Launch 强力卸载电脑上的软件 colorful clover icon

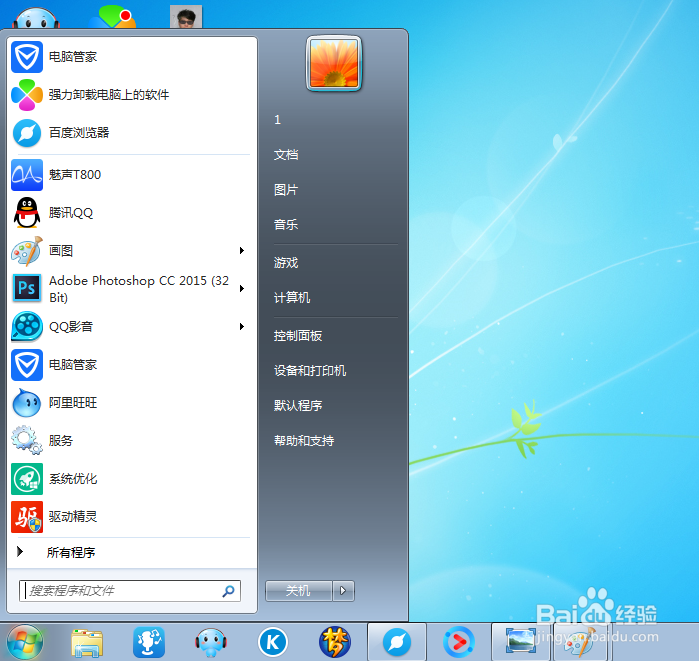27,94
